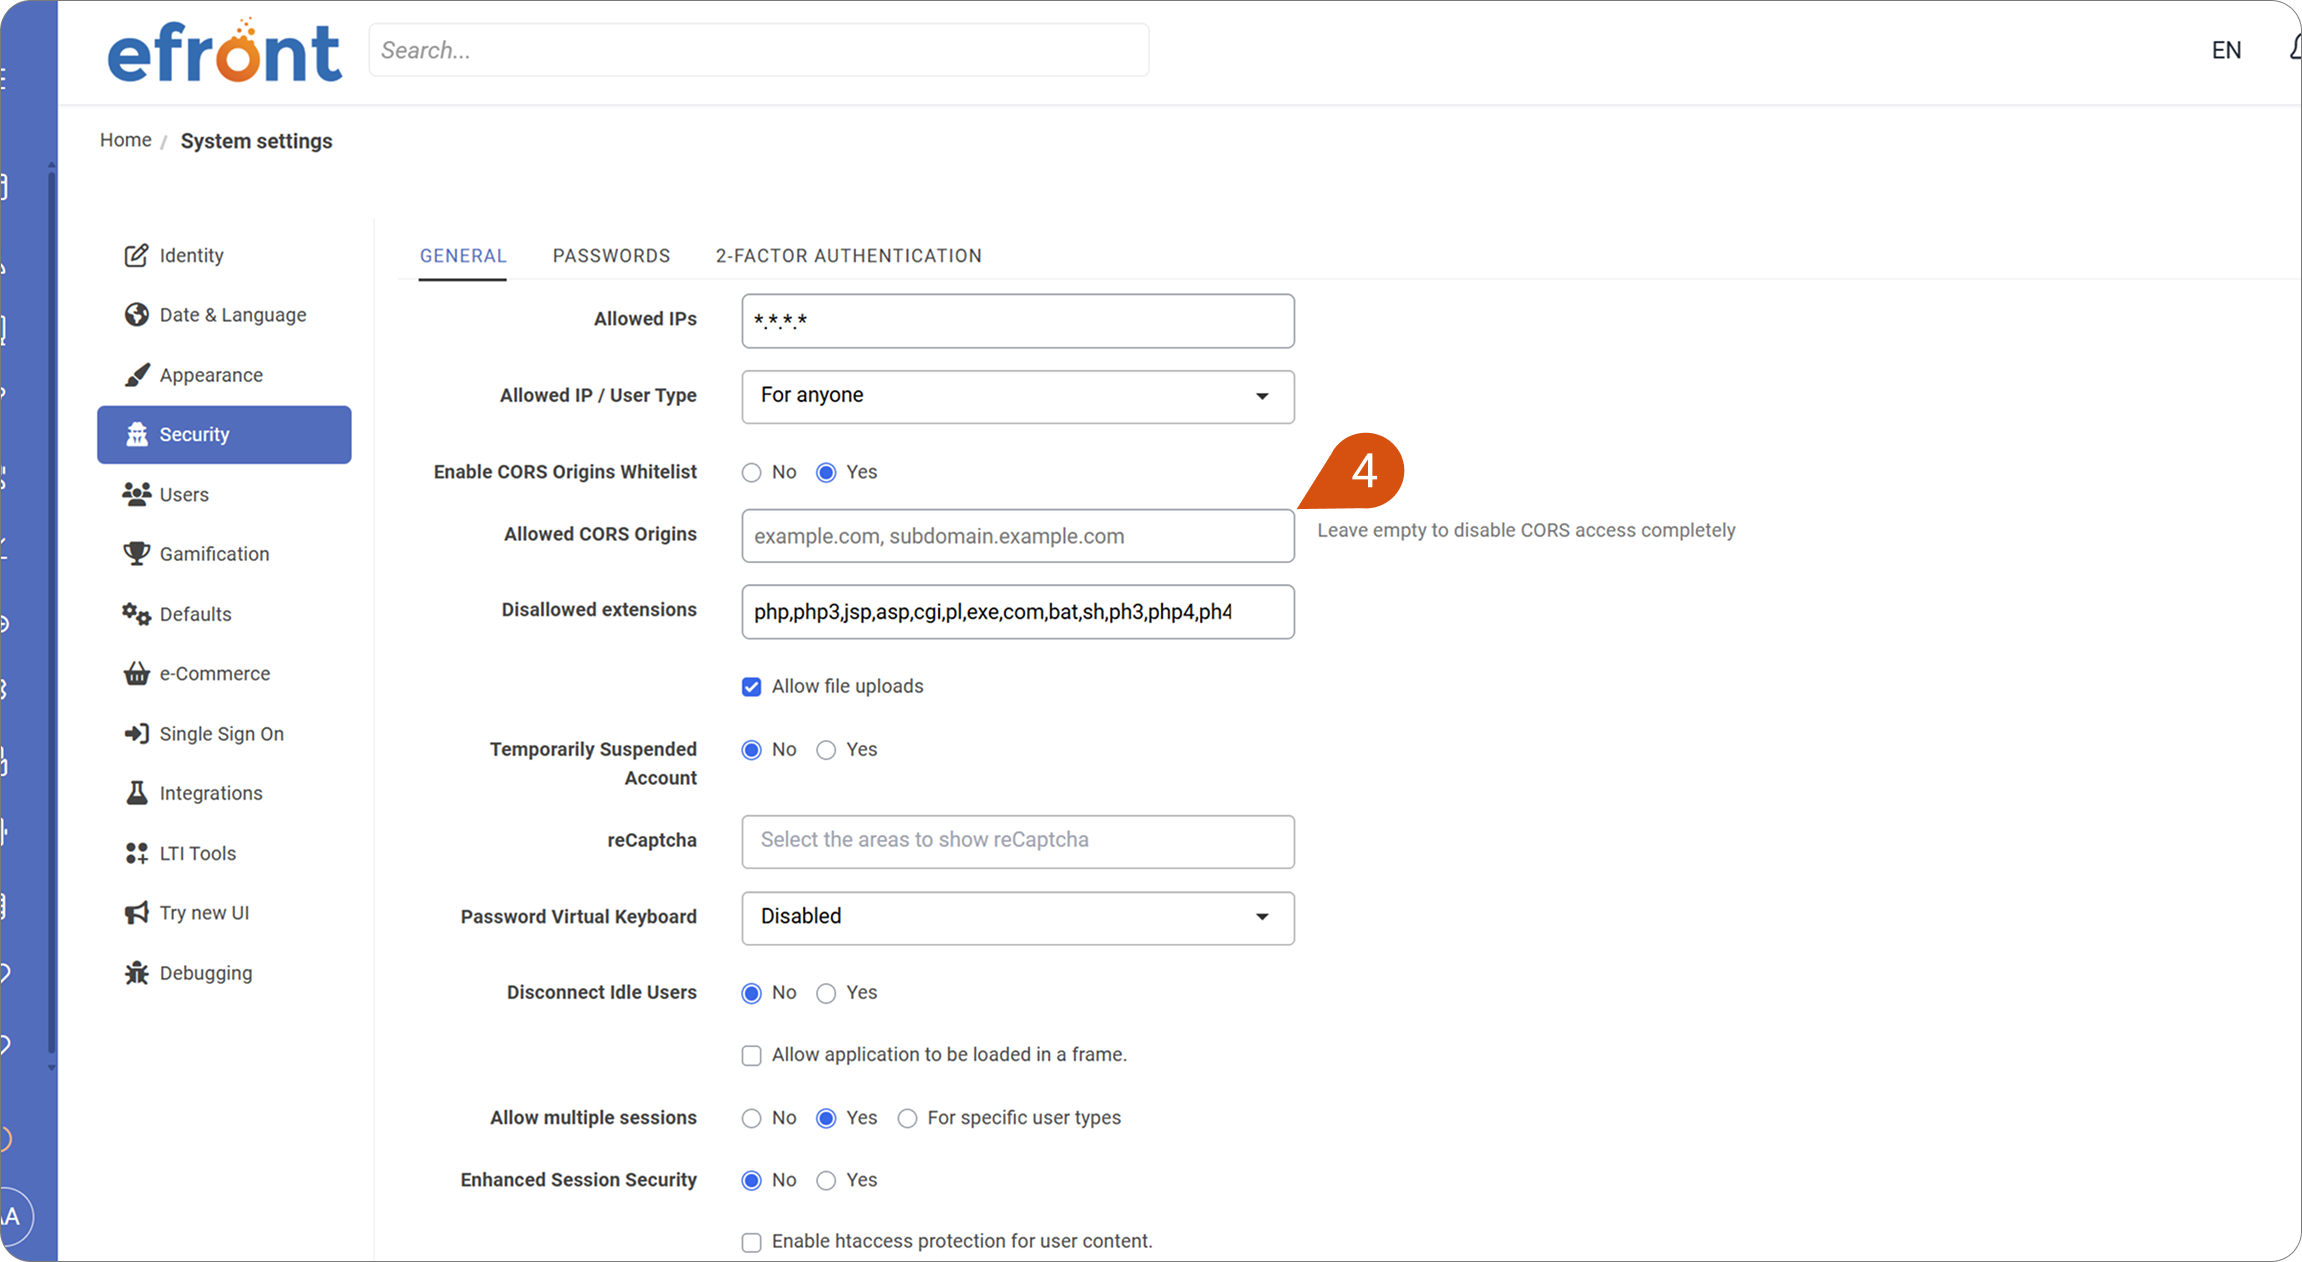The width and height of the screenshot is (2302, 1262).
Task: Click the e-Commerce basket icon
Action: 136,673
